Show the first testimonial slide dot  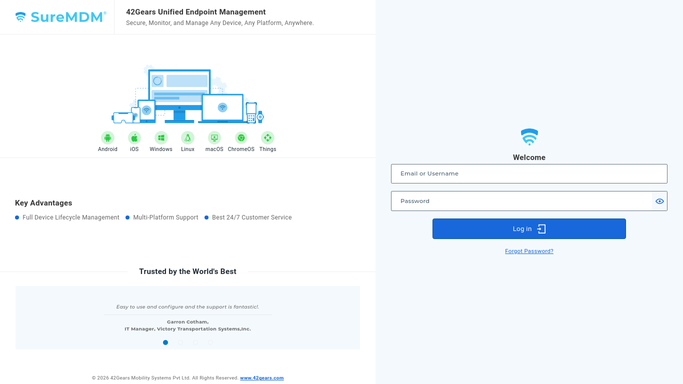(x=166, y=343)
